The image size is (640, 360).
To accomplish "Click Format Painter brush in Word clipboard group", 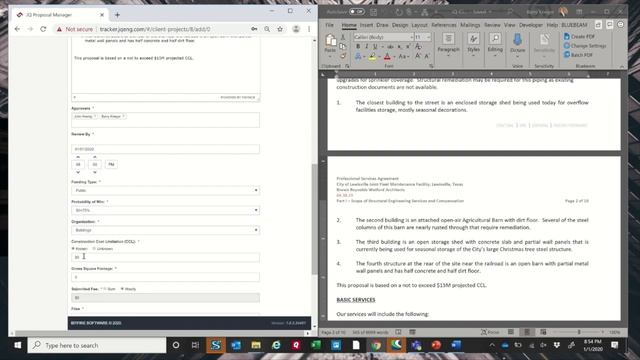I will coord(343,56).
